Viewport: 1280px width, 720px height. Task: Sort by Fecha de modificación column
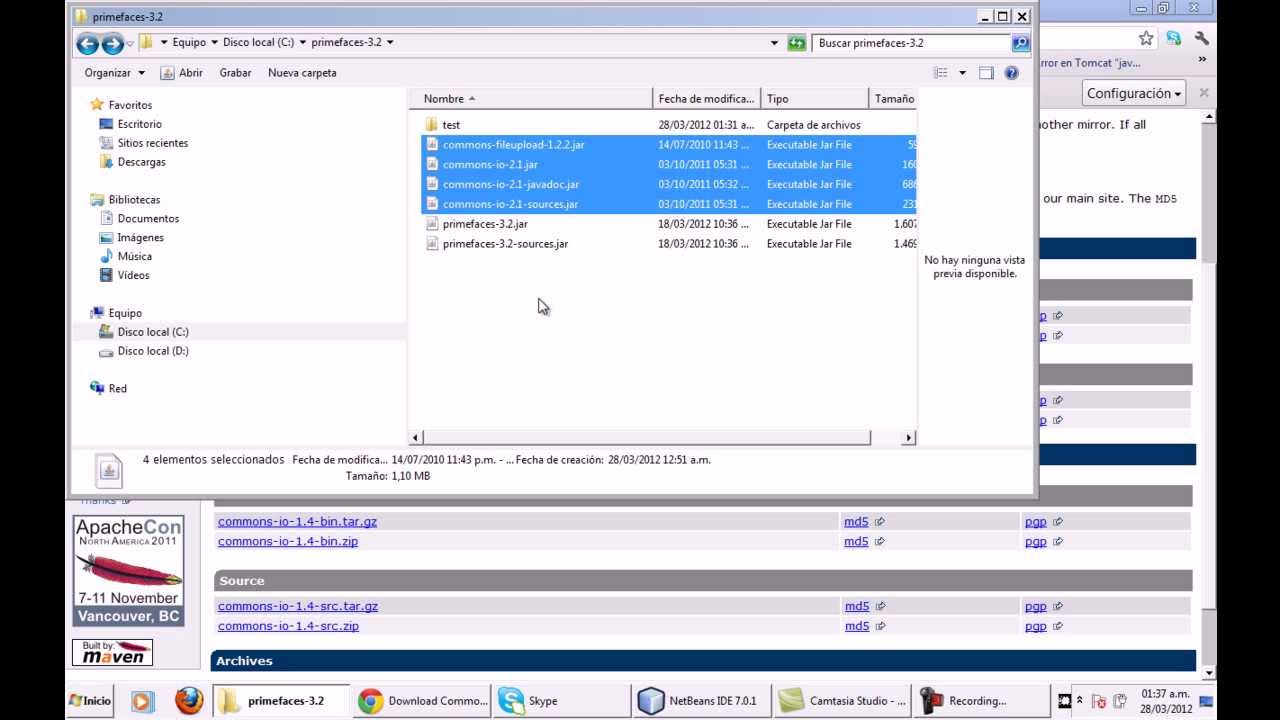pos(707,99)
